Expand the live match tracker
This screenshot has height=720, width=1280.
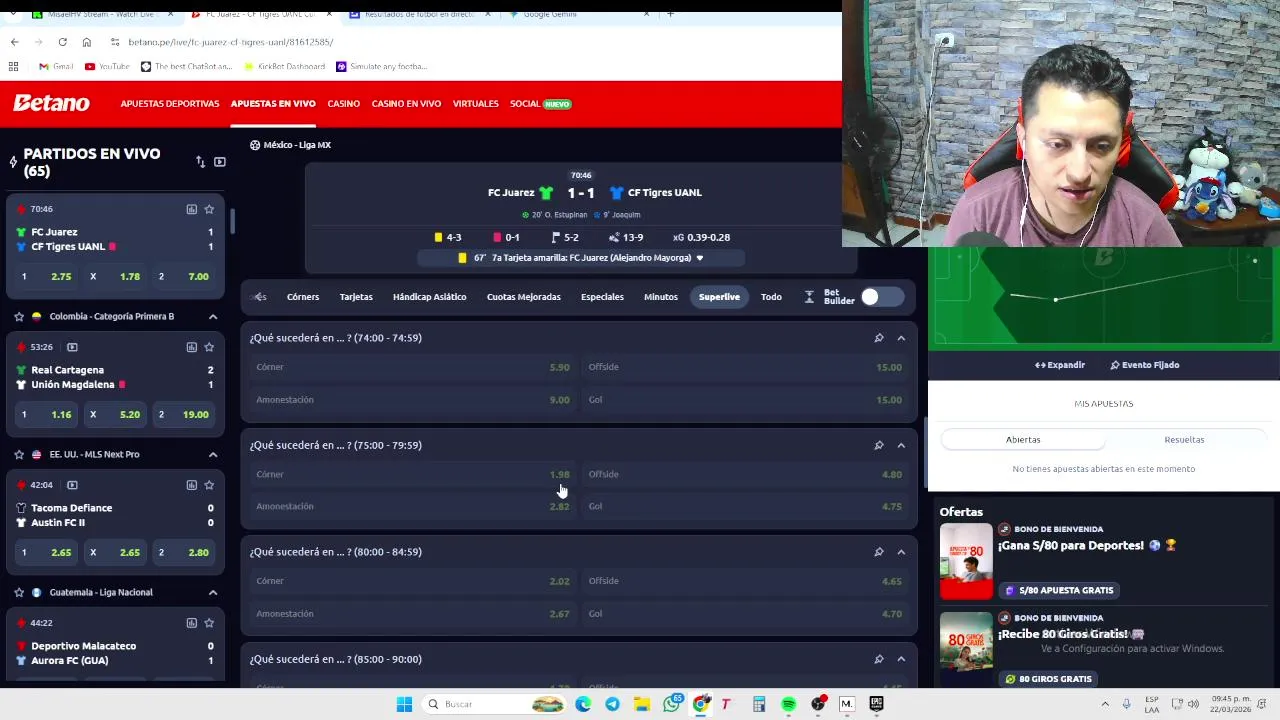[x=1060, y=365]
